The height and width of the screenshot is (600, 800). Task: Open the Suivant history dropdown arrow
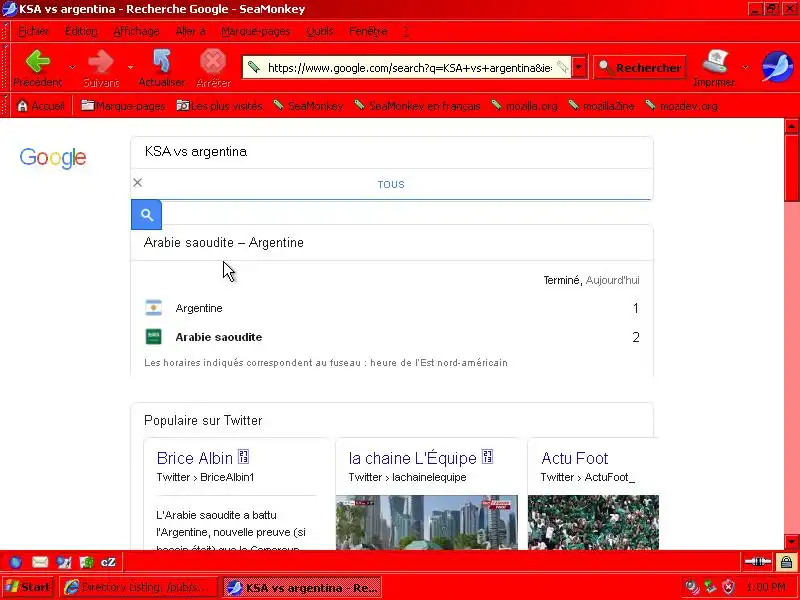130,67
